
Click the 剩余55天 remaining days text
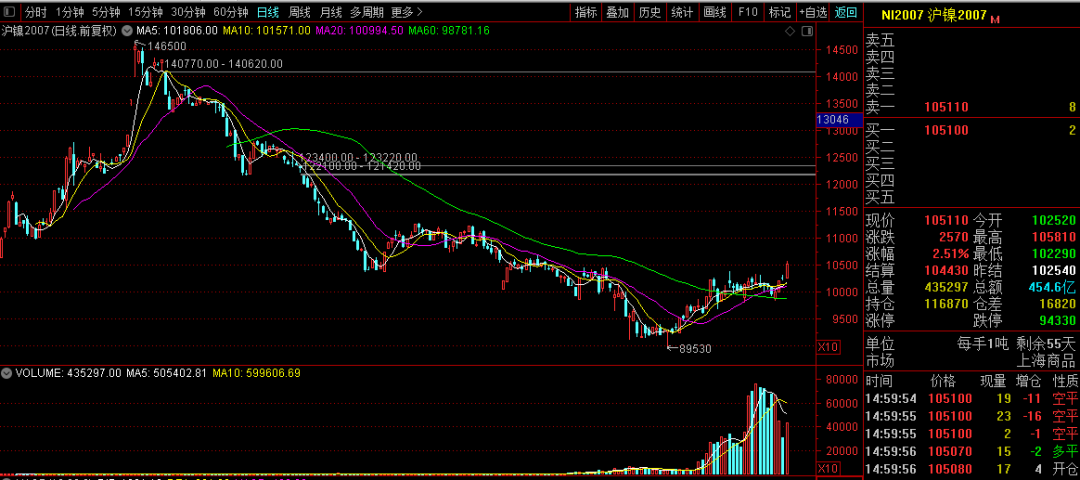pos(1046,342)
